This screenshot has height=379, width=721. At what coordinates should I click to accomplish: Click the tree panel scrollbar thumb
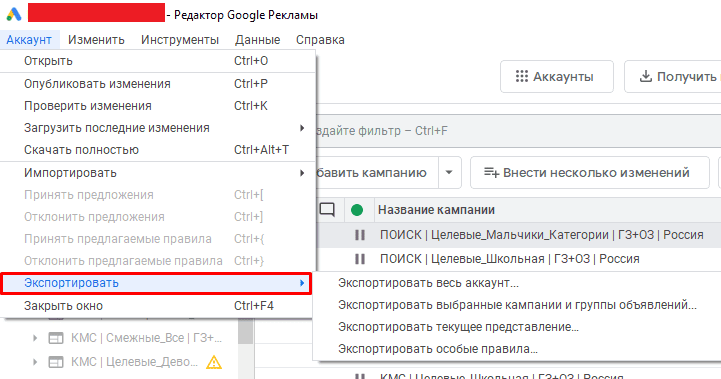pyautogui.click(x=246, y=331)
